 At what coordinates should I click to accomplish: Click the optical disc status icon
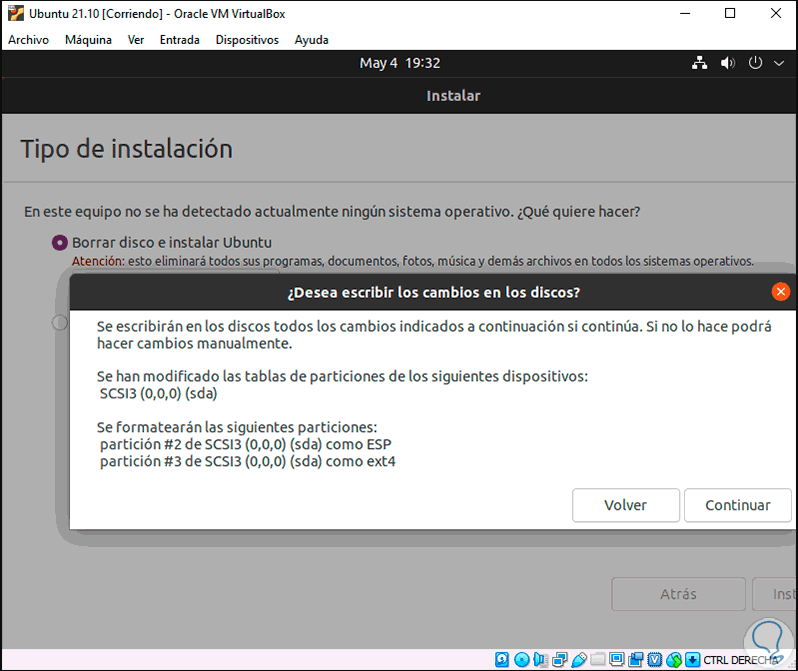click(522, 660)
